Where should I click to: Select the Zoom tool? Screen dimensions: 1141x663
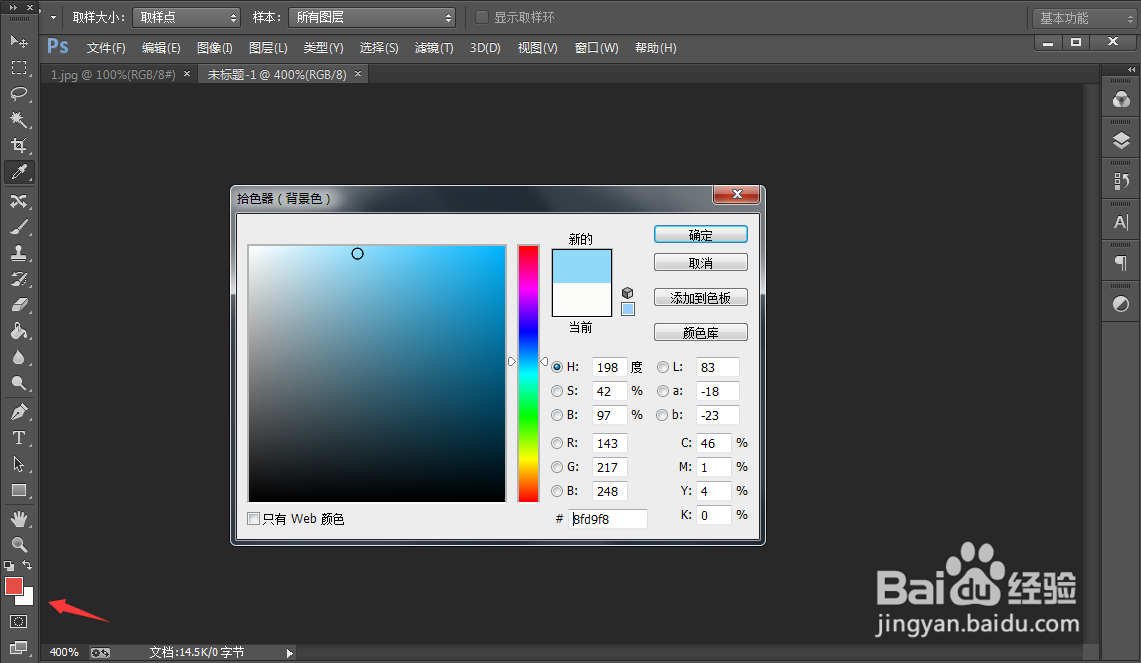coord(18,543)
